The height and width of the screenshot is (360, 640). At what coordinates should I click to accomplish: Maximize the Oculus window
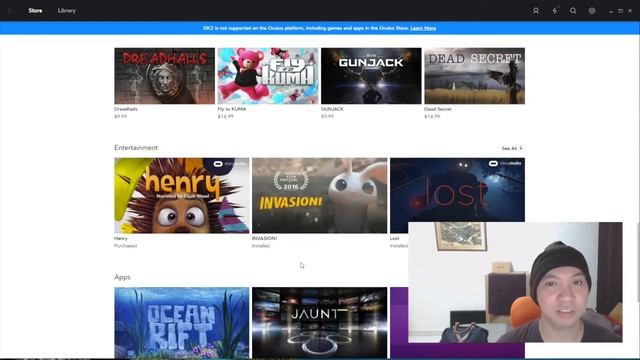620,11
